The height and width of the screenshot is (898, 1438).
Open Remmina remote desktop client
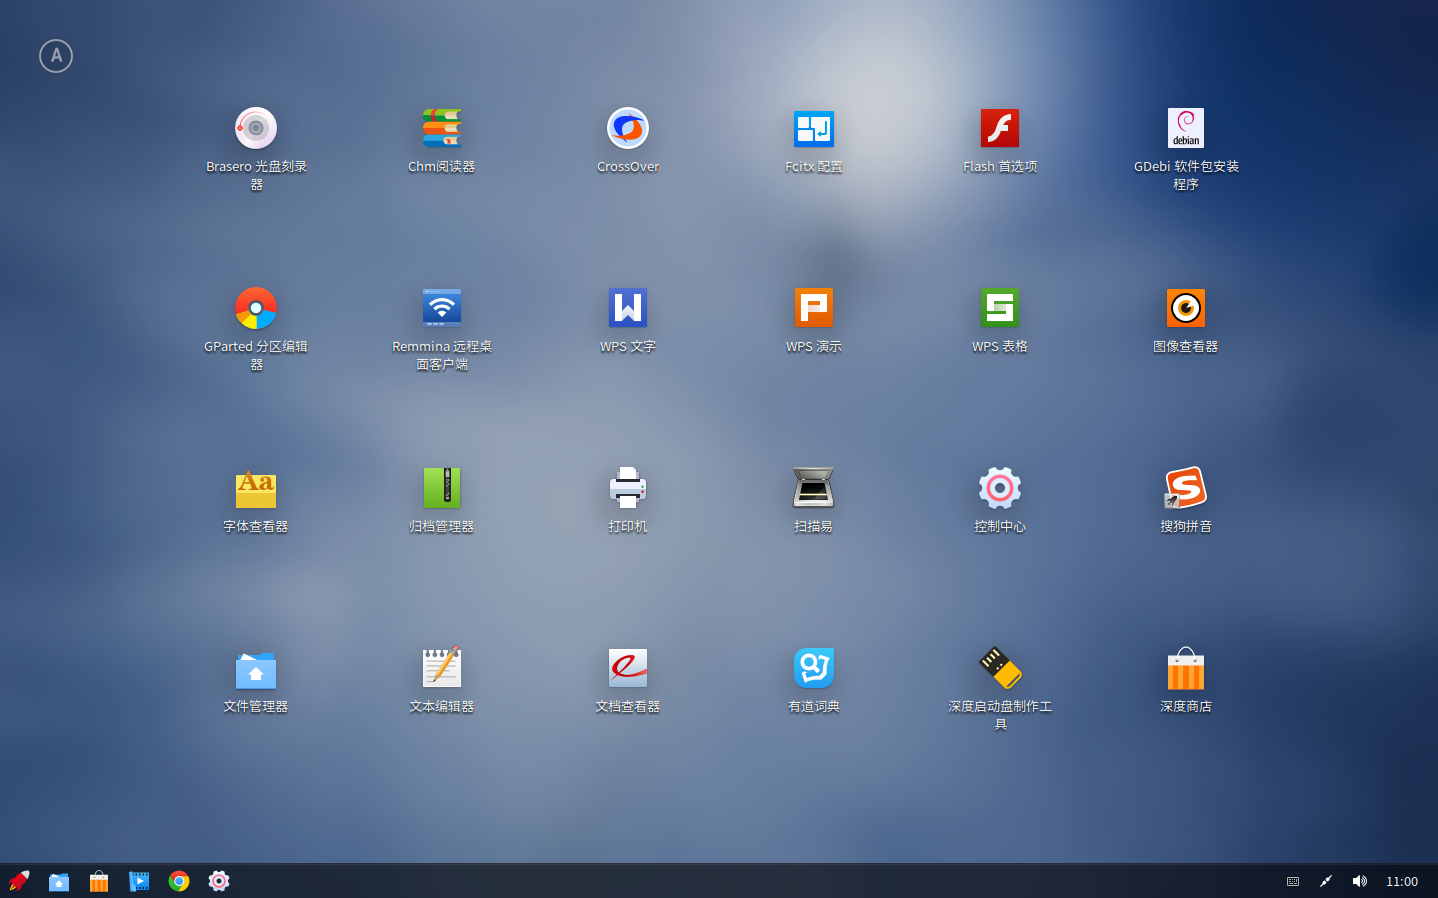tap(441, 309)
